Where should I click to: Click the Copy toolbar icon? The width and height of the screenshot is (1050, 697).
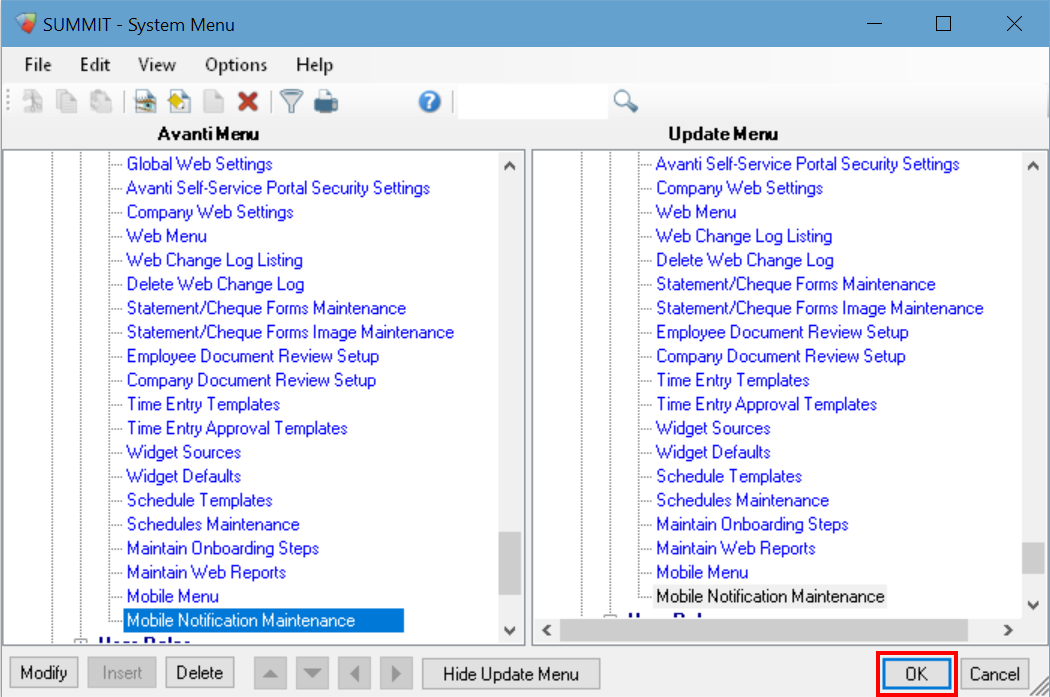66,102
